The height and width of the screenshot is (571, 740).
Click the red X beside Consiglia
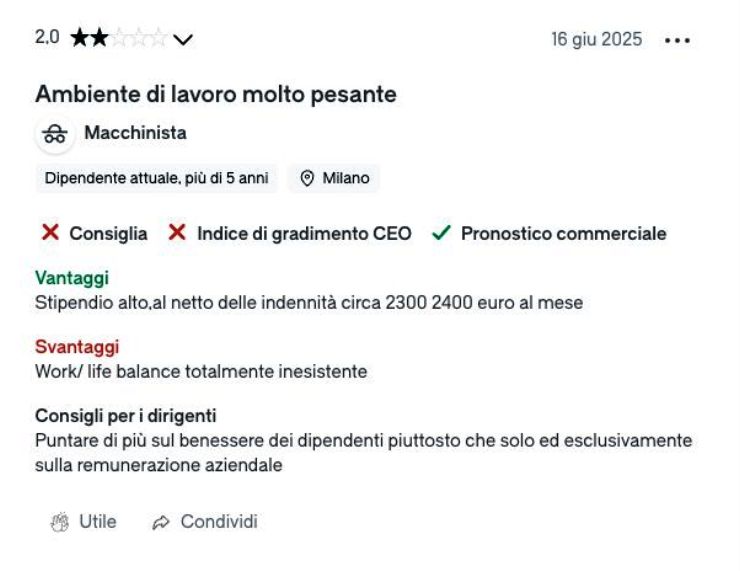tap(50, 233)
